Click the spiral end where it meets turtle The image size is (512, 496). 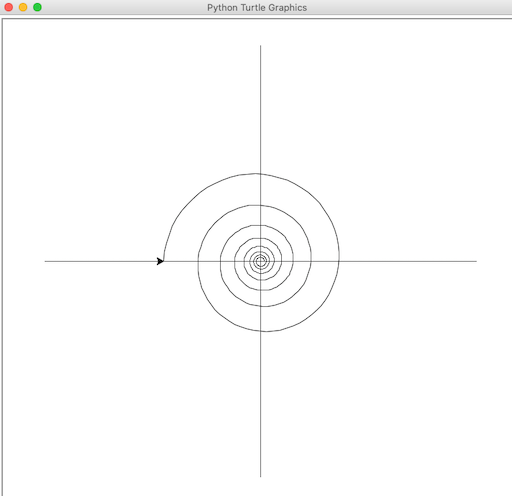(x=163, y=259)
